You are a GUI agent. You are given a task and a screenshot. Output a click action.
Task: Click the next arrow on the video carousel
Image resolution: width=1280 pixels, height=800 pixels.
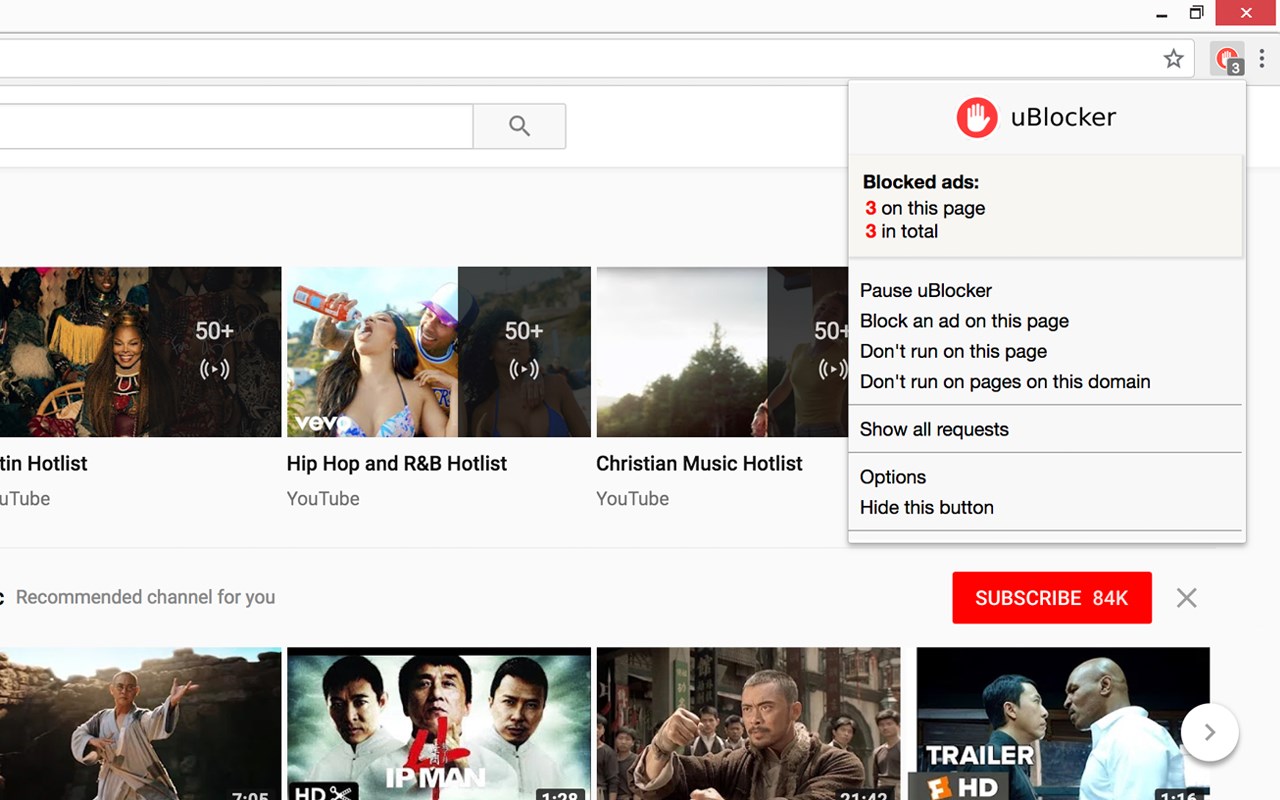1210,733
